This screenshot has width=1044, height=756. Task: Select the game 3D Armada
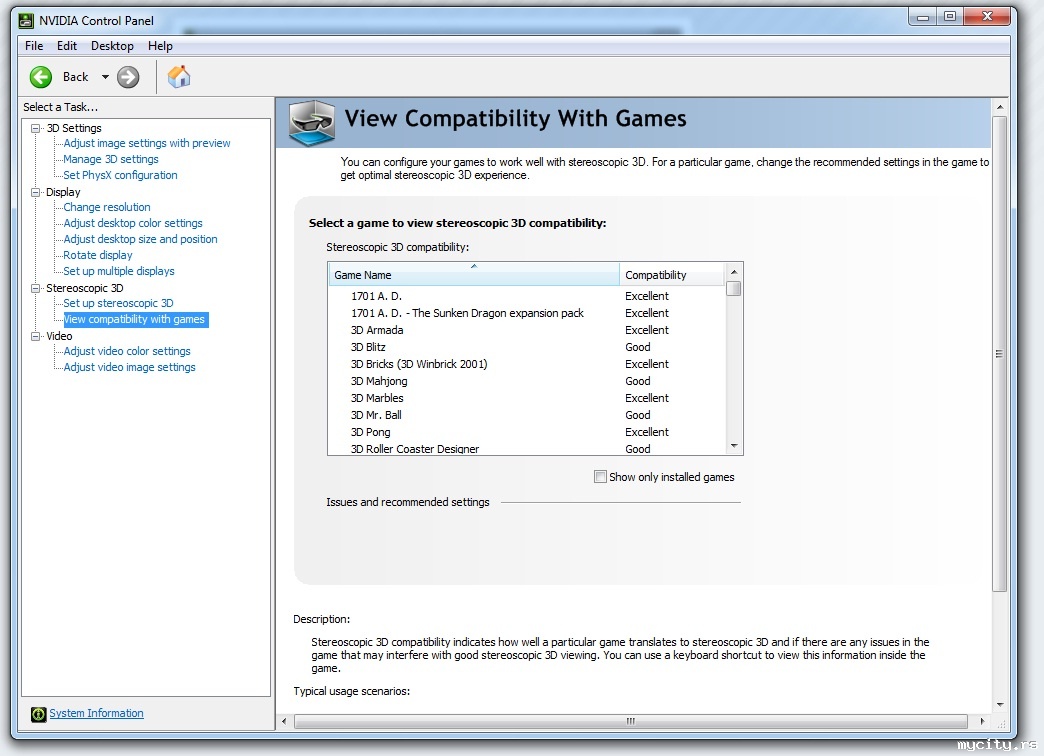526,330
